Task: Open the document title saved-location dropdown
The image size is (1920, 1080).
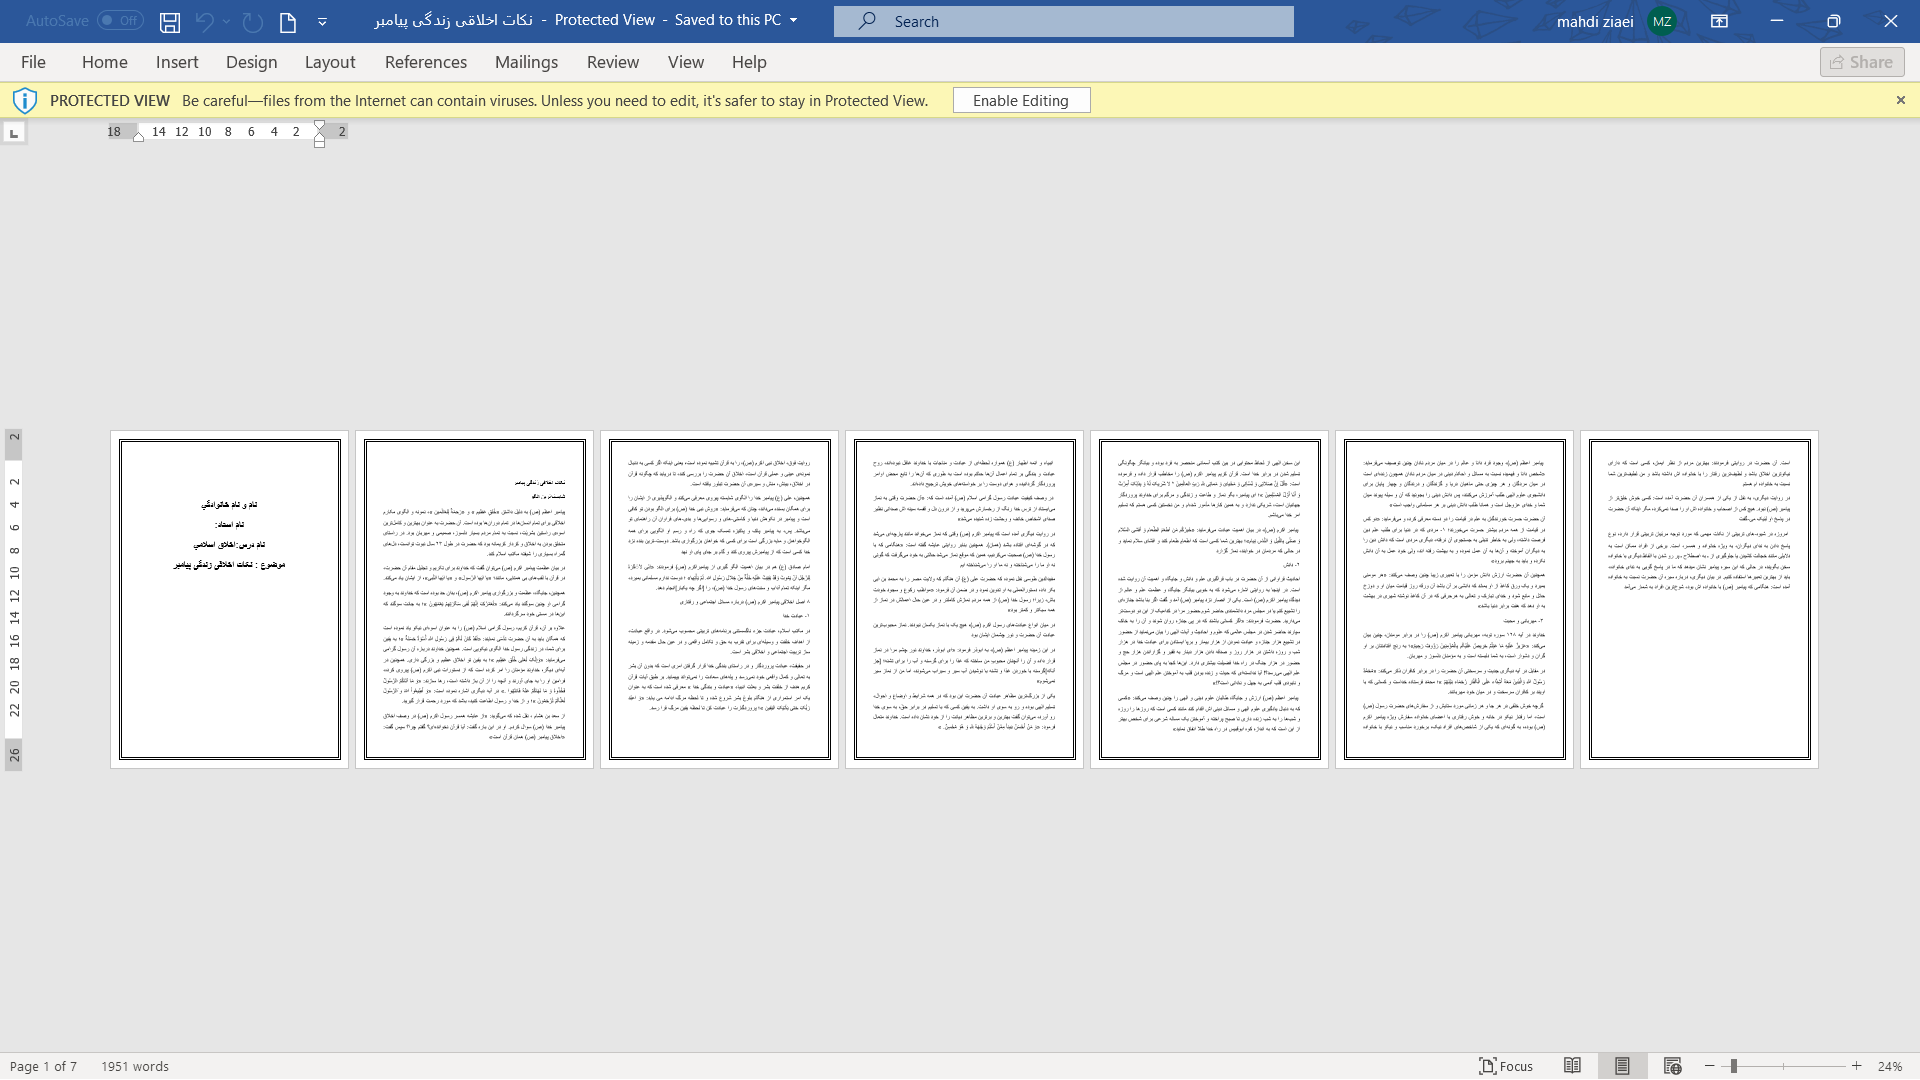Action: click(794, 20)
